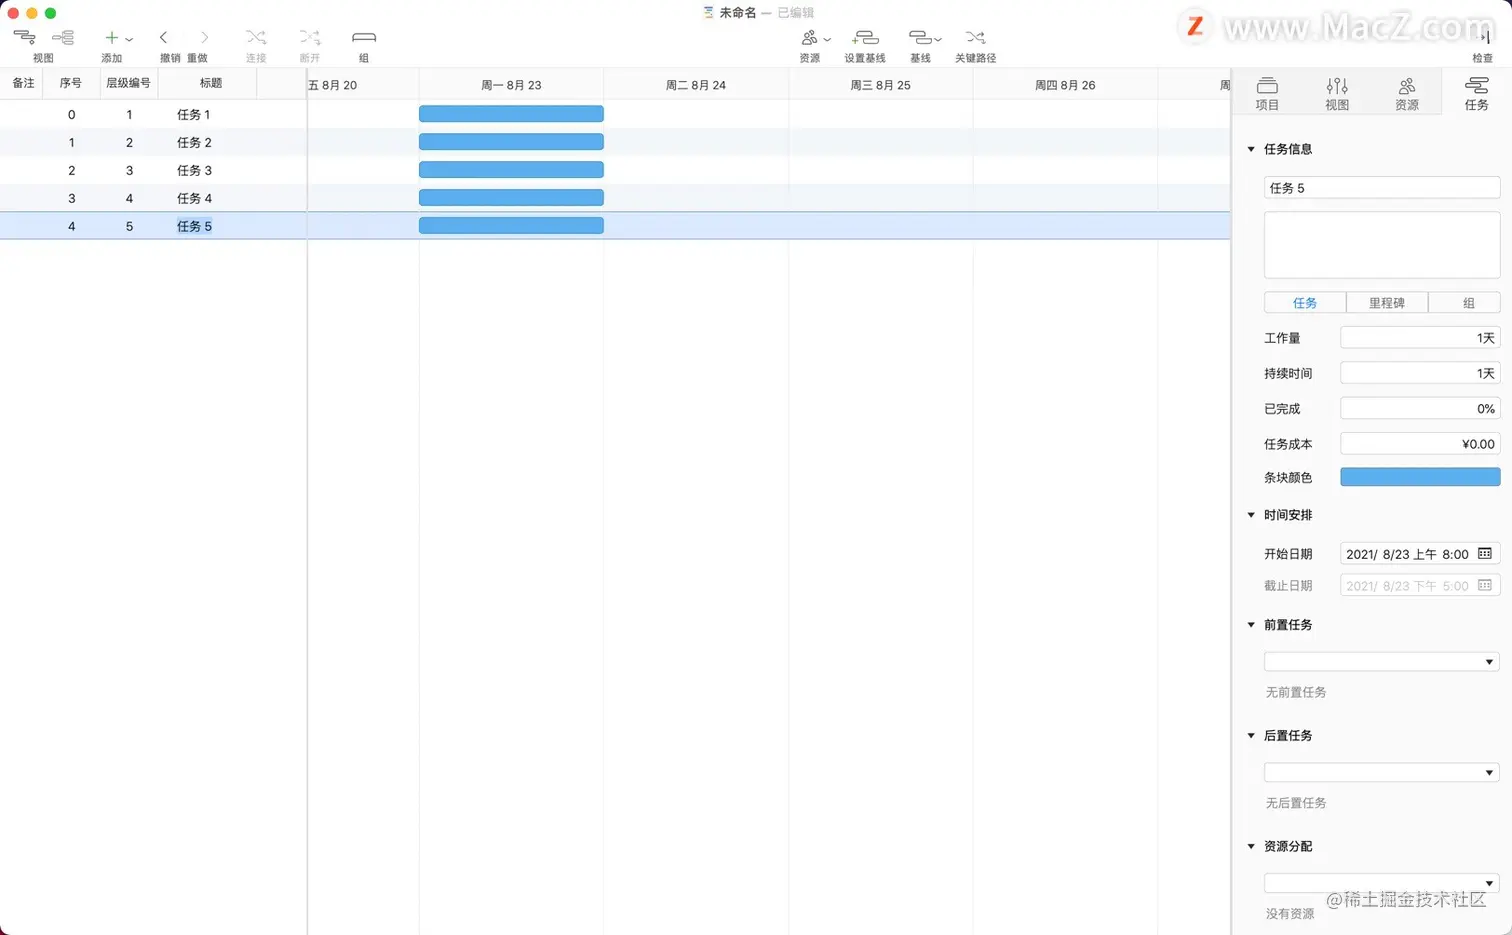Click the 周二 8月 24 timeline header
This screenshot has height=935, width=1512.
(696, 85)
